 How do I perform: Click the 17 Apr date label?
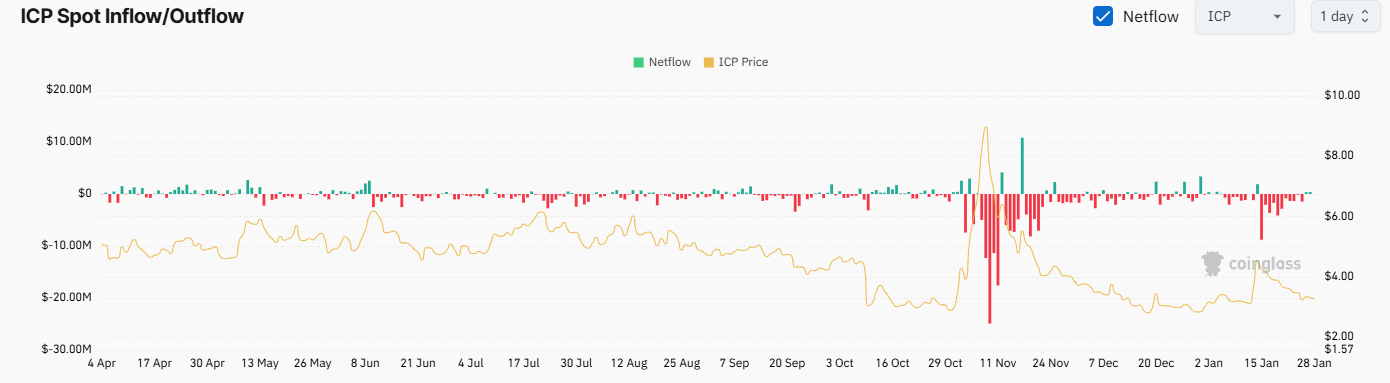click(x=154, y=363)
